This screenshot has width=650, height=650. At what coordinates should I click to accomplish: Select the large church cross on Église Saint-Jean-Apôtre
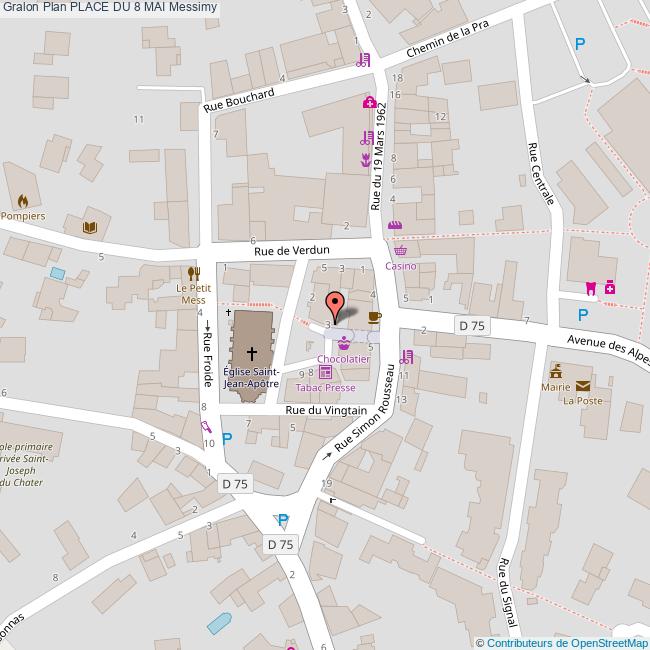(251, 353)
